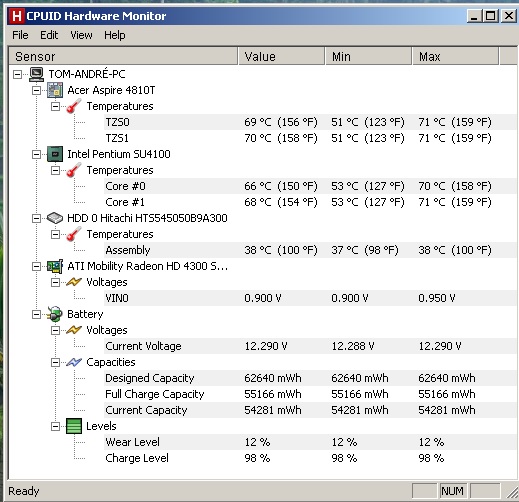The height and width of the screenshot is (502, 519).
Task: Collapse the Intel Pentium SU4100 node
Action: [36, 154]
